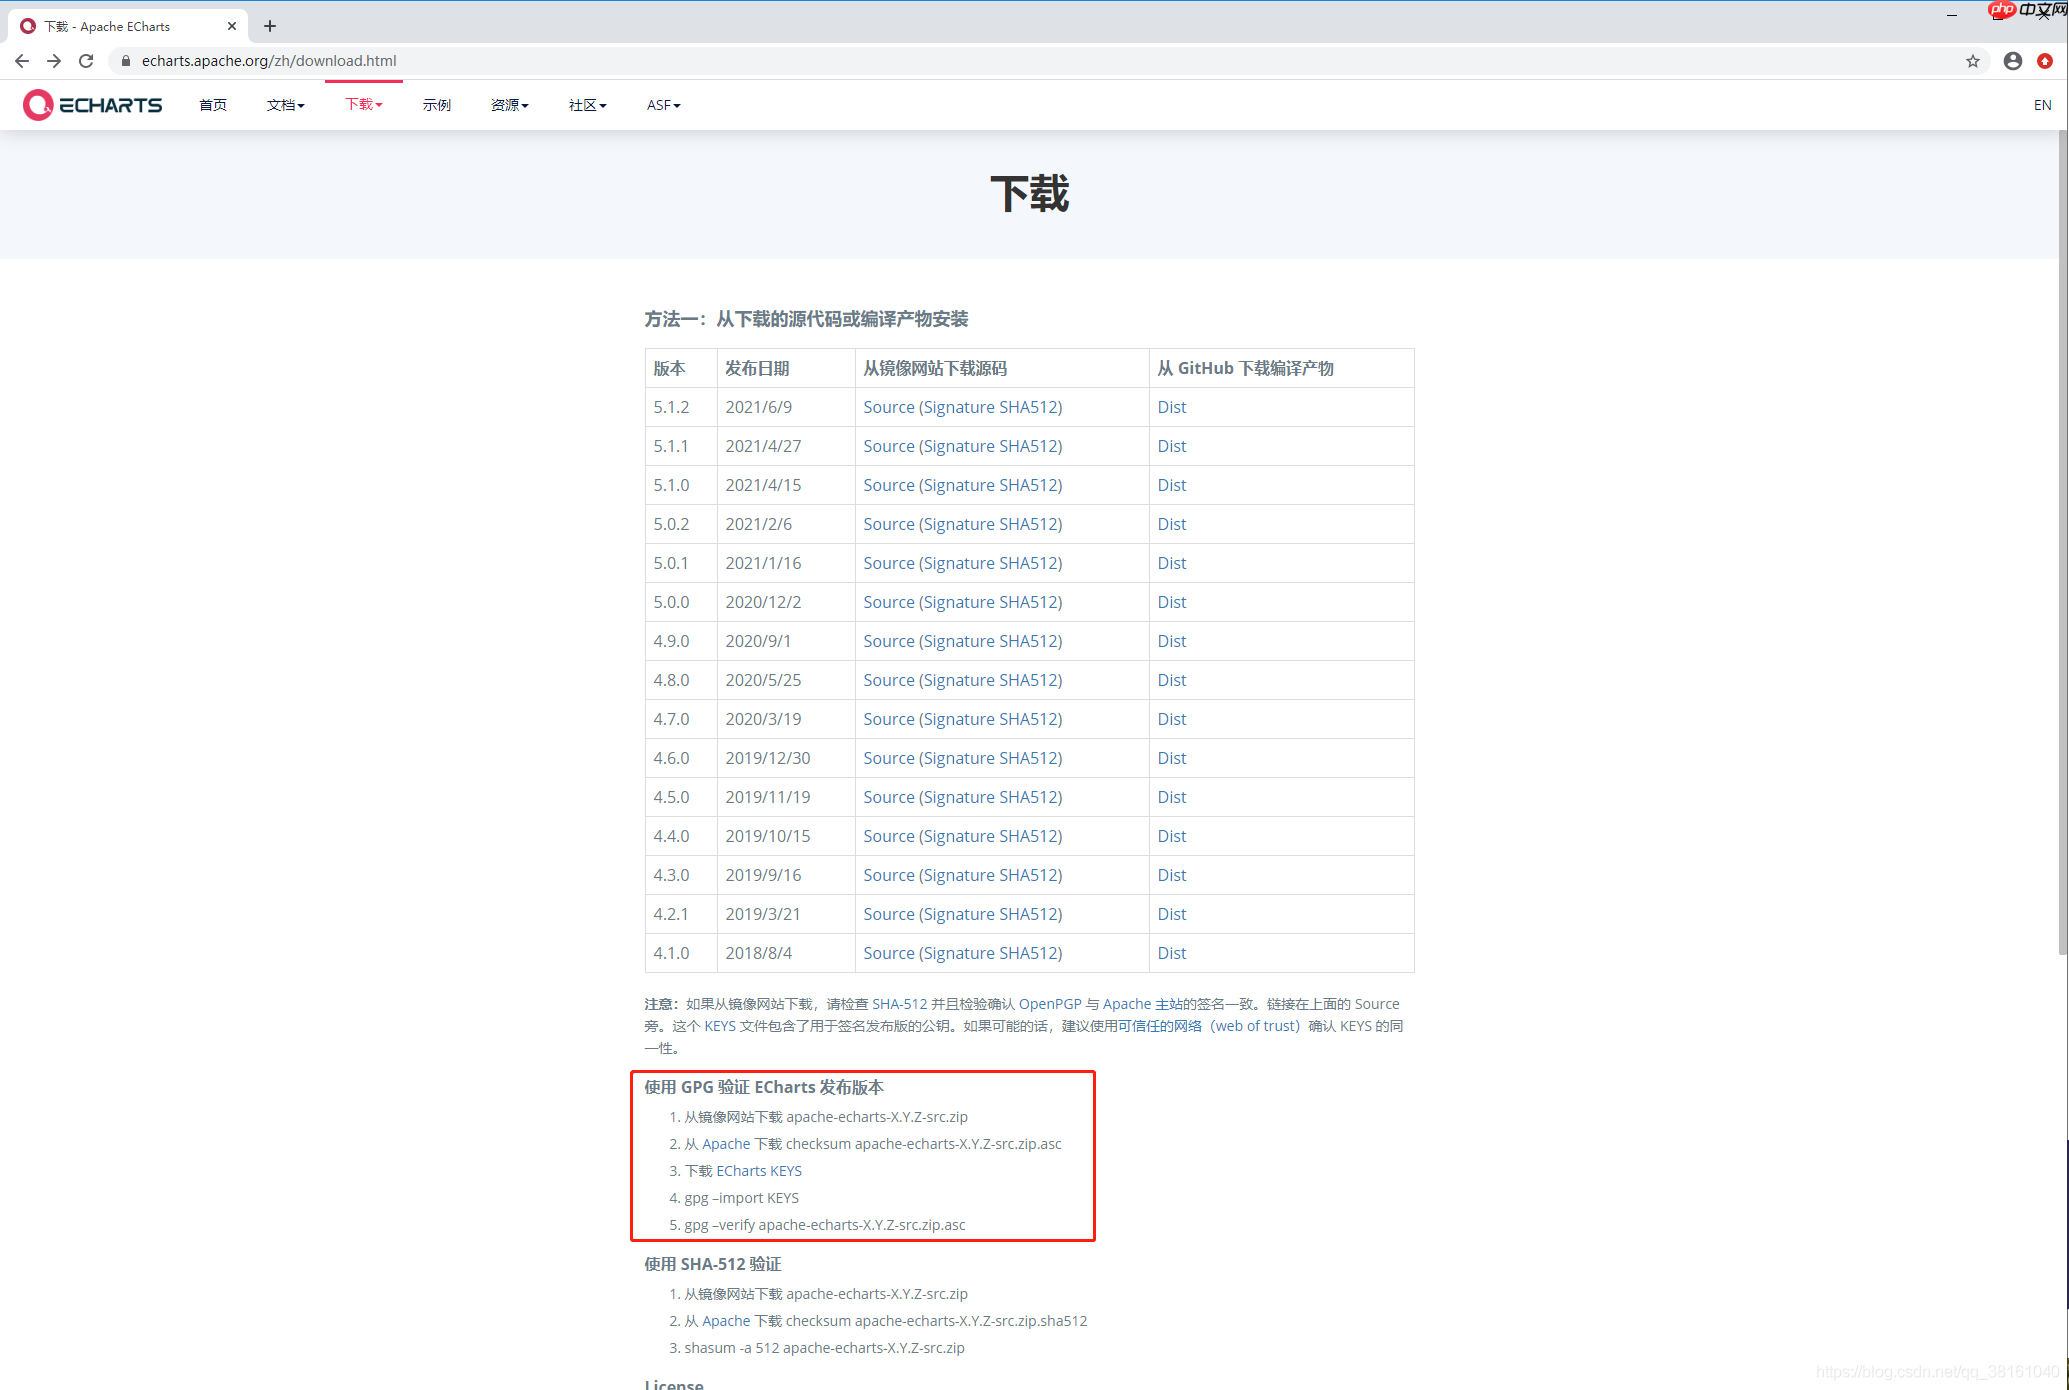This screenshot has height=1390, width=2069.
Task: Switch language to EN
Action: tap(2042, 105)
